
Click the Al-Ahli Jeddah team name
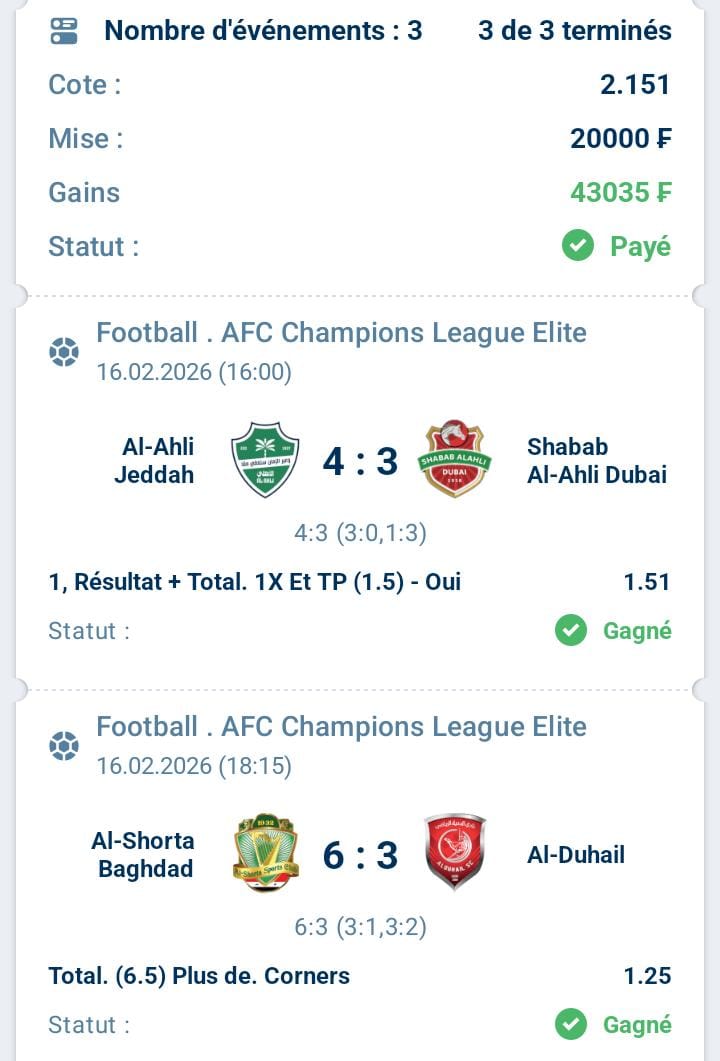[x=154, y=460]
